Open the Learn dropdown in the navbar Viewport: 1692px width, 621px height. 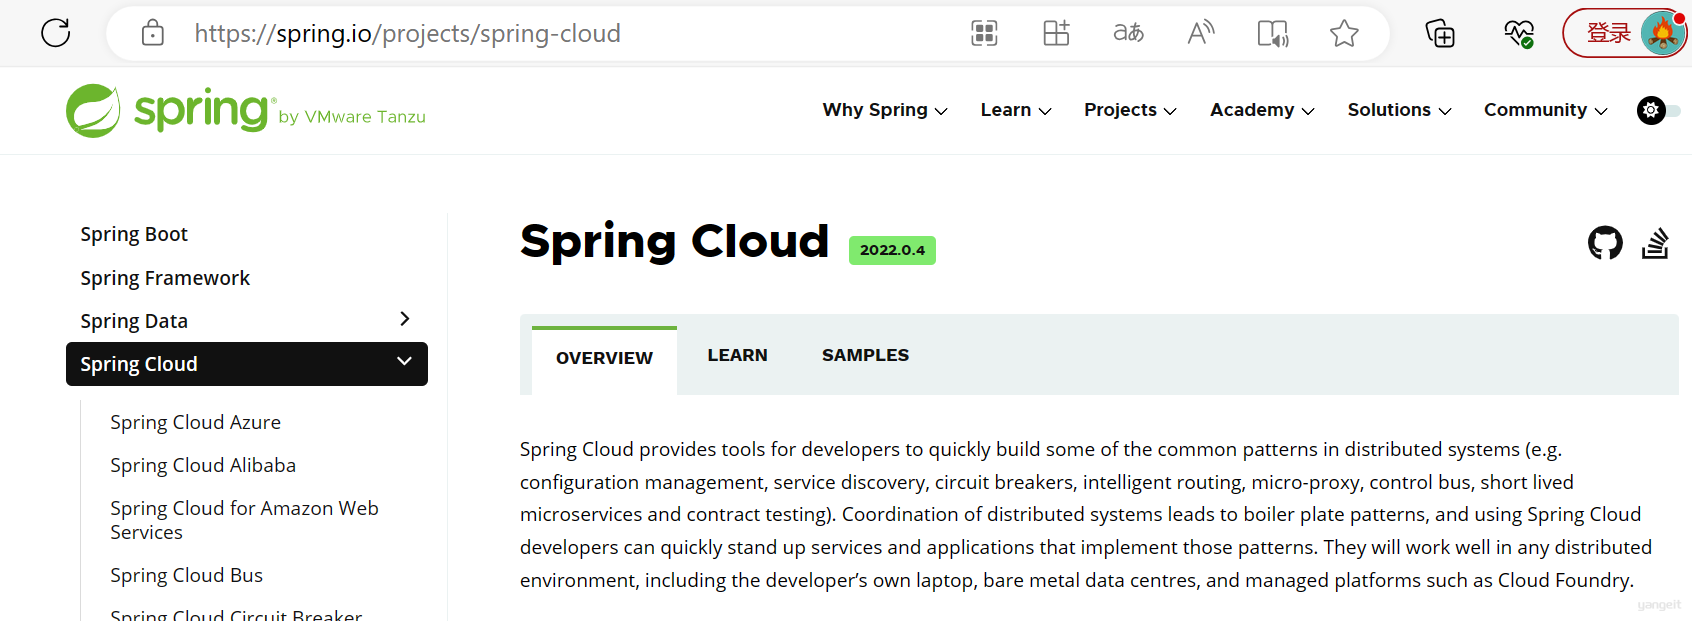pos(1016,110)
